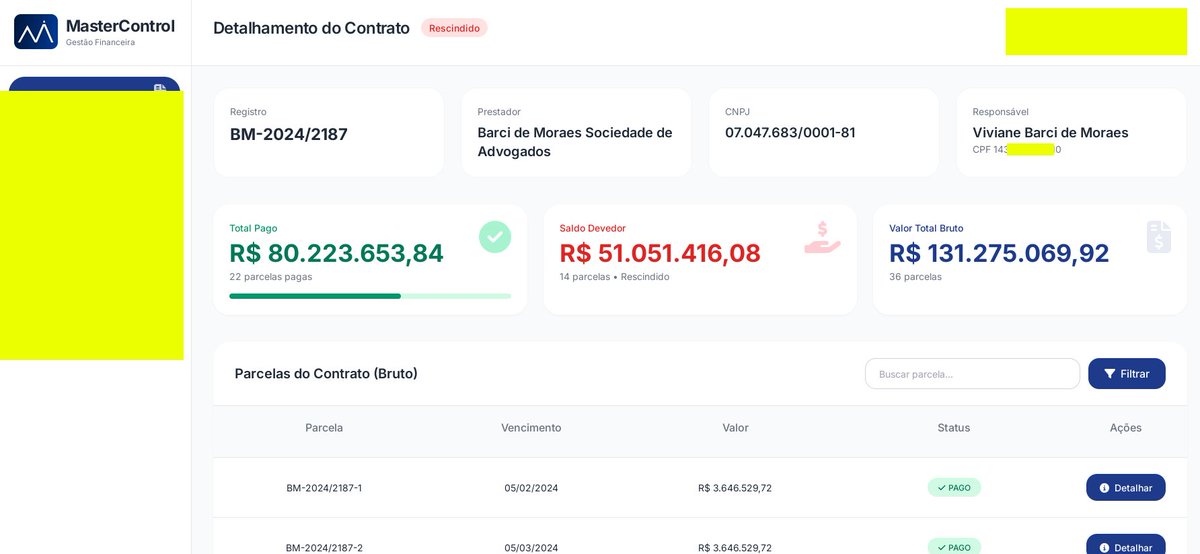The image size is (1200, 554).
Task: Click the amount R$ 51.051.416,08
Action: 660,253
